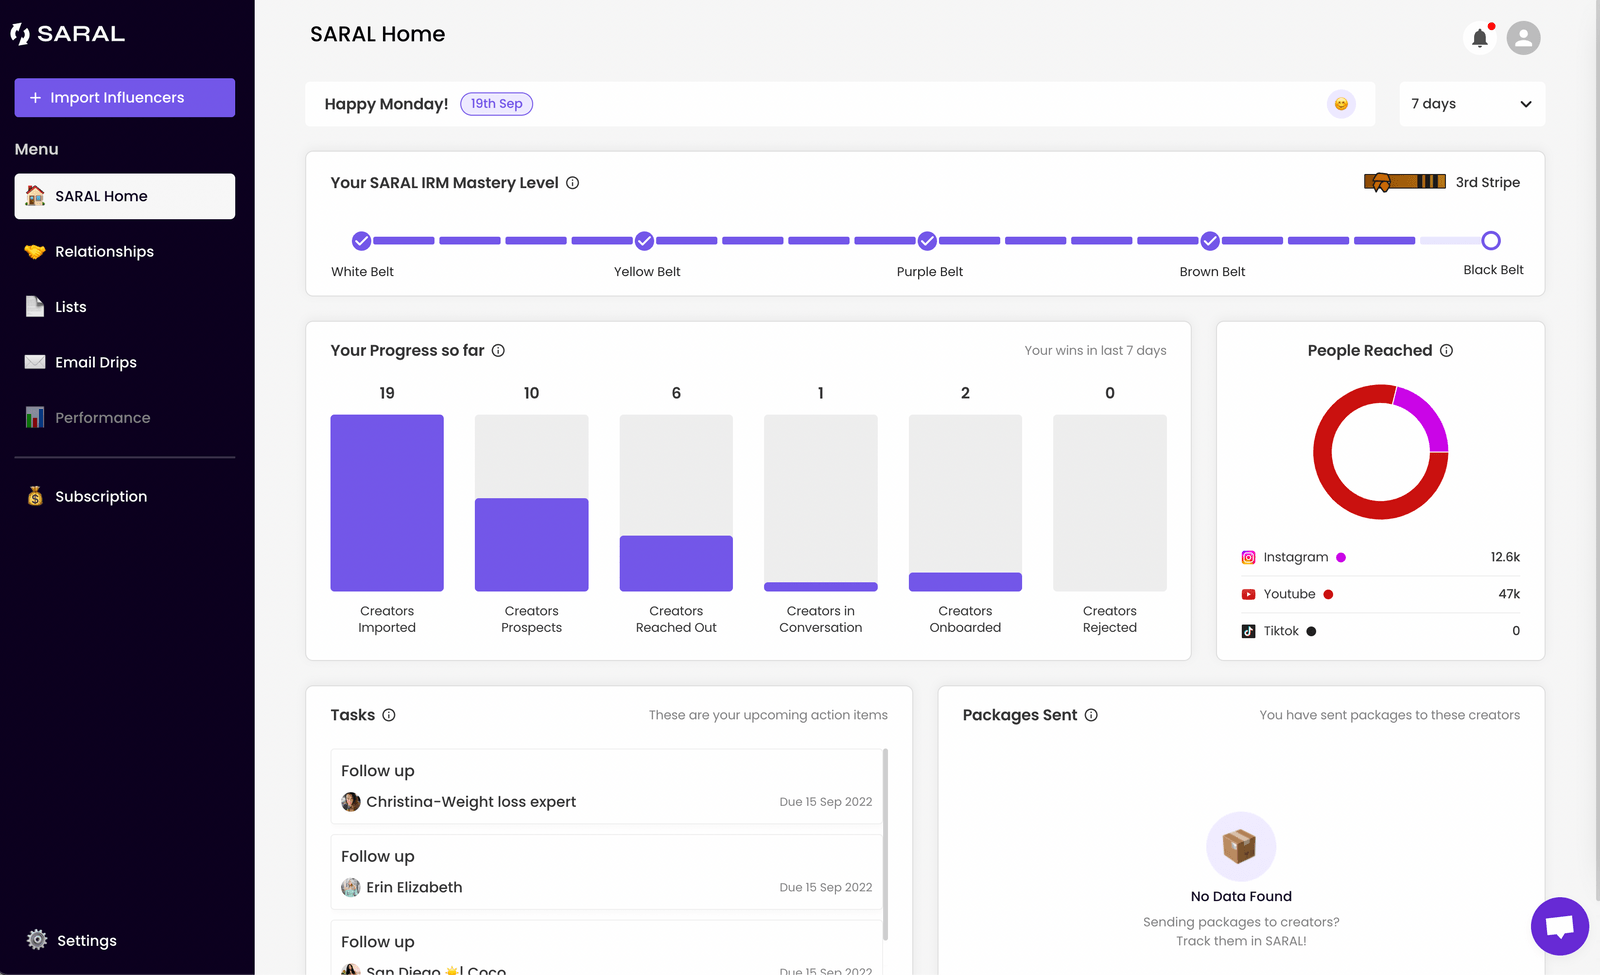Image resolution: width=1600 pixels, height=975 pixels.
Task: Click the Import Influencers button
Action: tap(124, 97)
